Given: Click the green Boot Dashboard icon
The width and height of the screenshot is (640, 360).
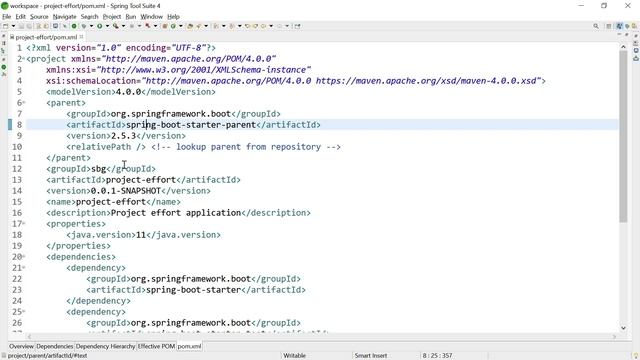Looking at the screenshot, I should click(74, 26).
